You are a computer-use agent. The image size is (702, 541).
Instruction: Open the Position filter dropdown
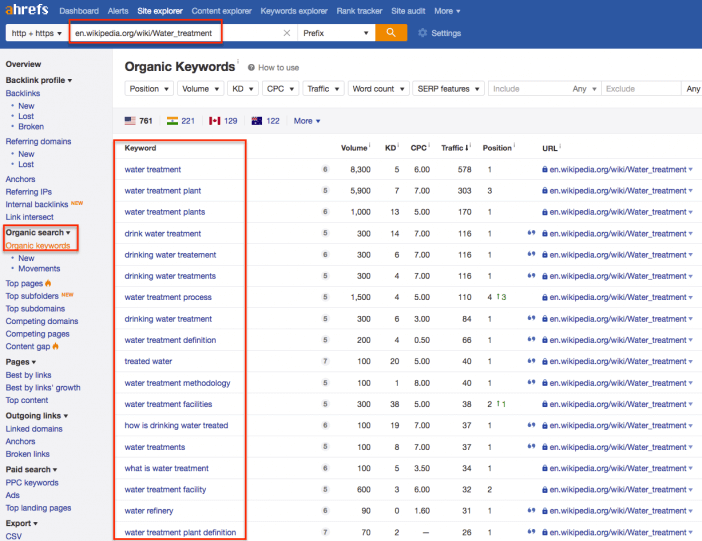149,89
